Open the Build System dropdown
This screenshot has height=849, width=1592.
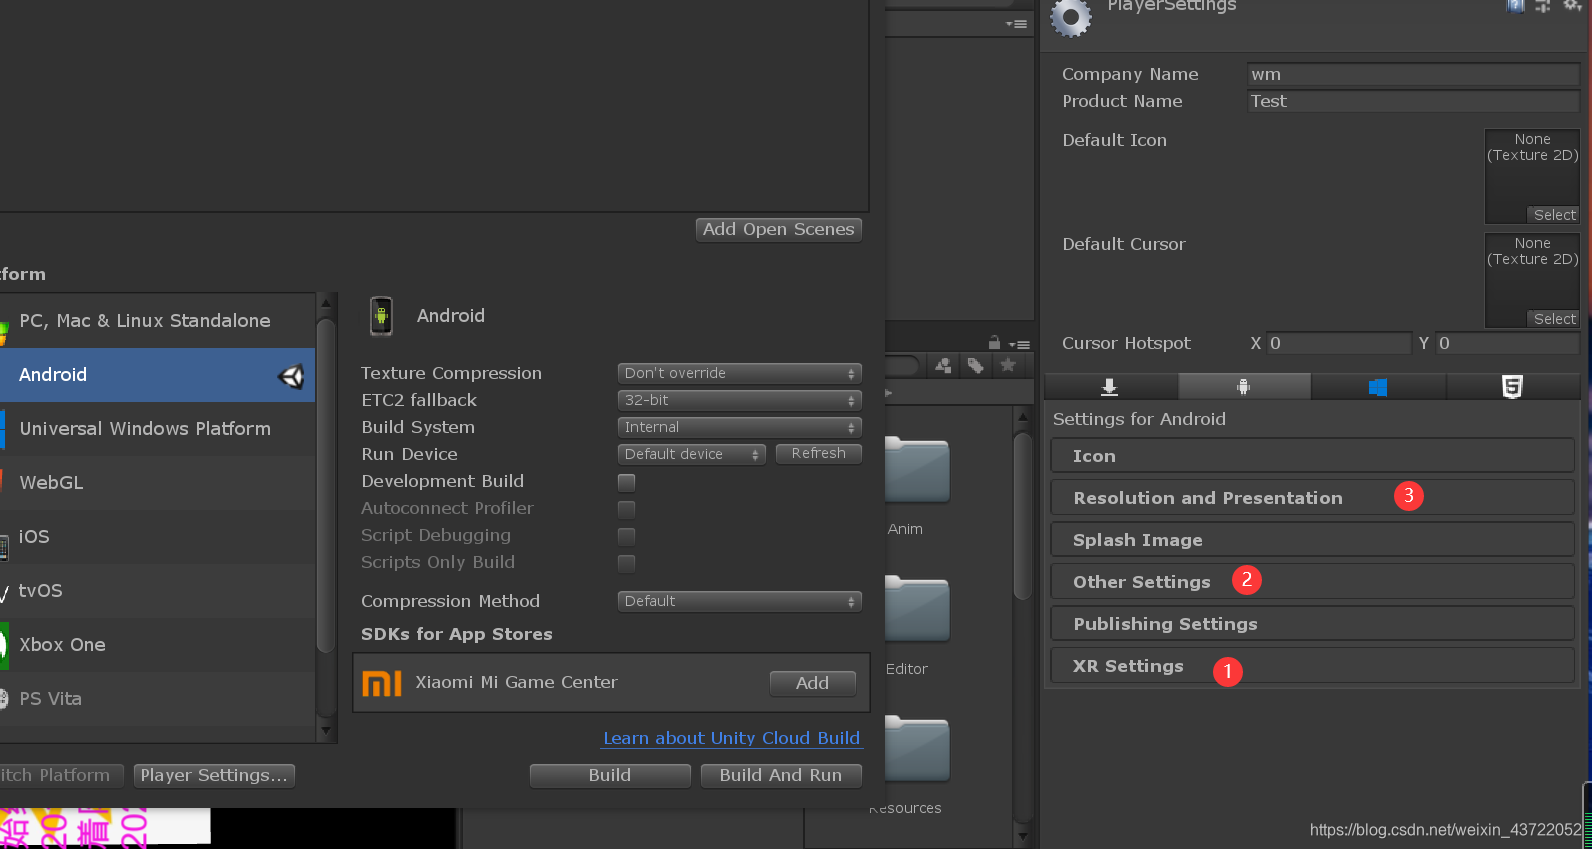point(739,427)
